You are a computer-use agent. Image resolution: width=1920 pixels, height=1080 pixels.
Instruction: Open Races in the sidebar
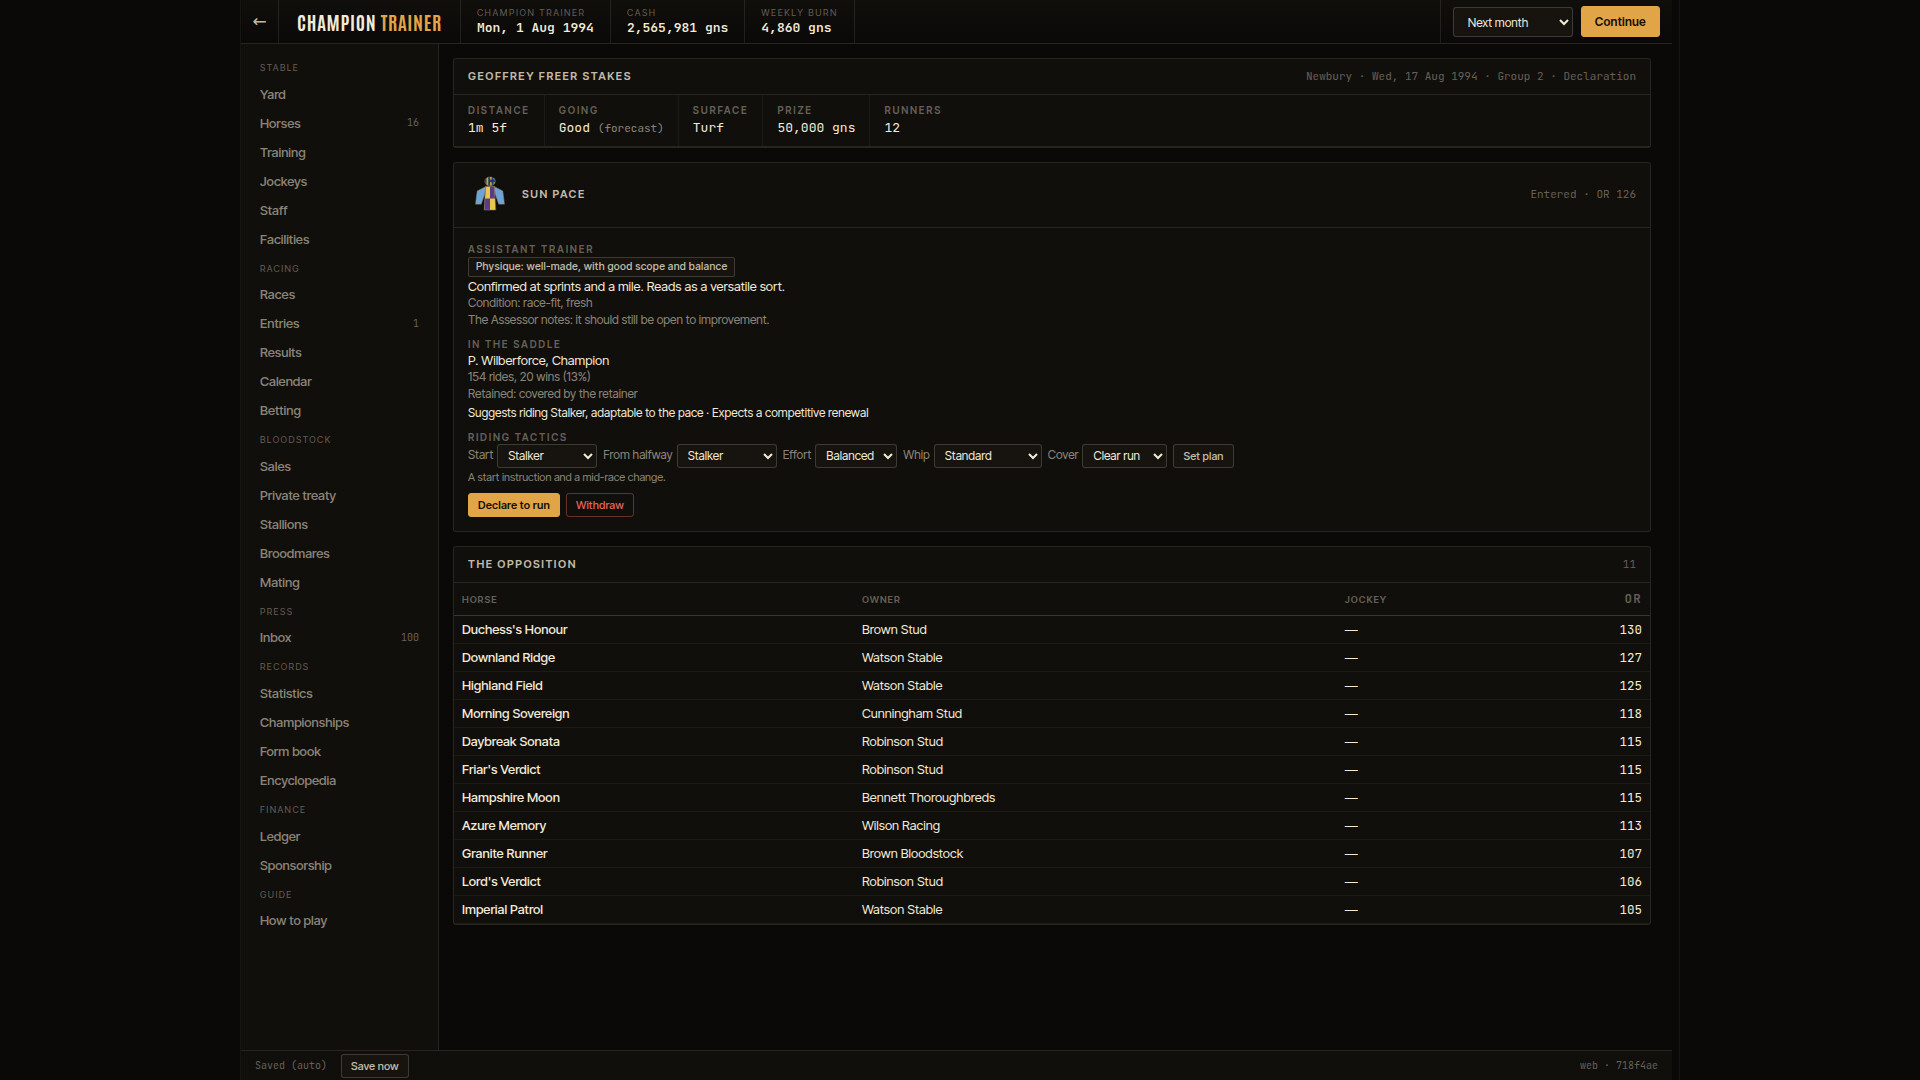tap(339, 295)
